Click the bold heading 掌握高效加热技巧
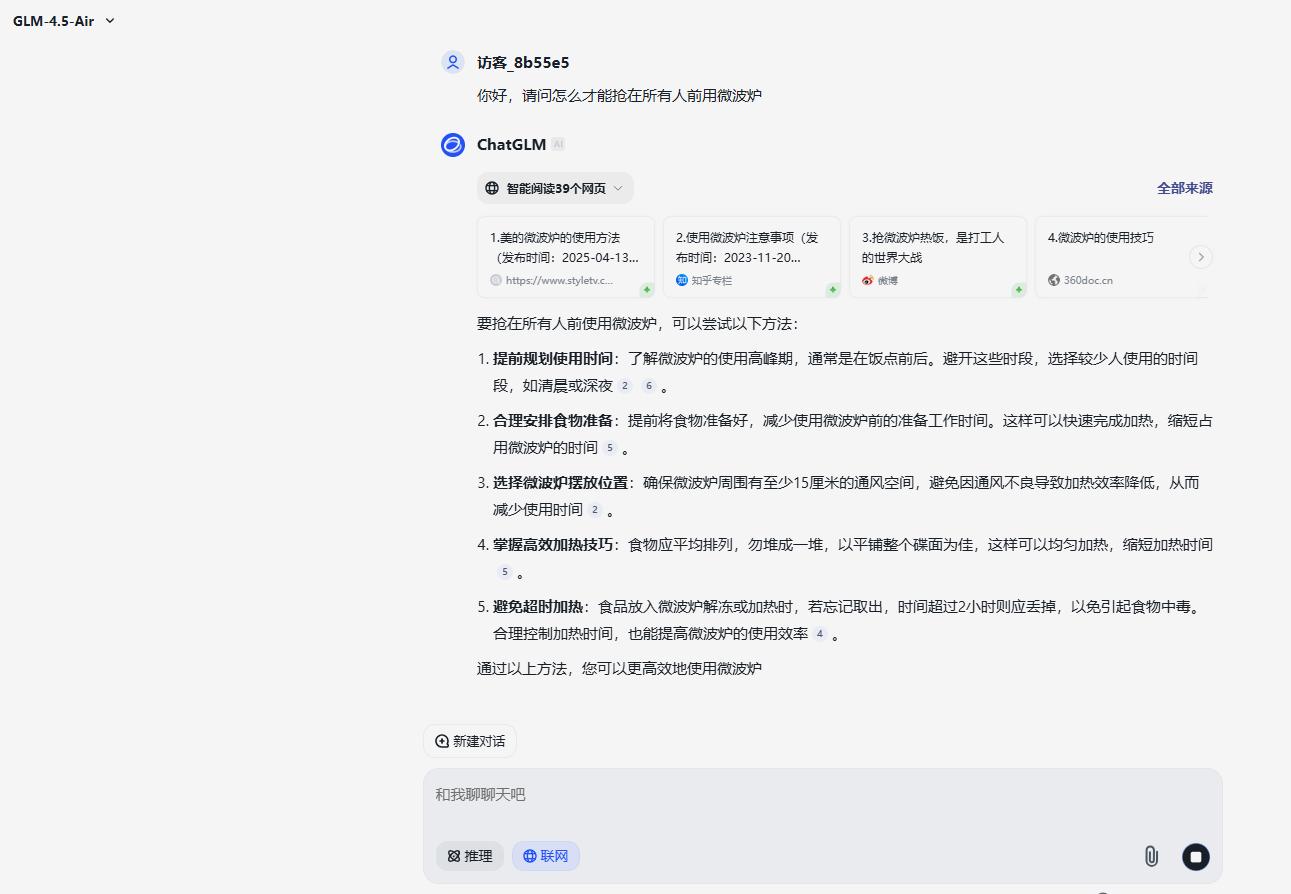This screenshot has height=894, width=1291. 553,545
